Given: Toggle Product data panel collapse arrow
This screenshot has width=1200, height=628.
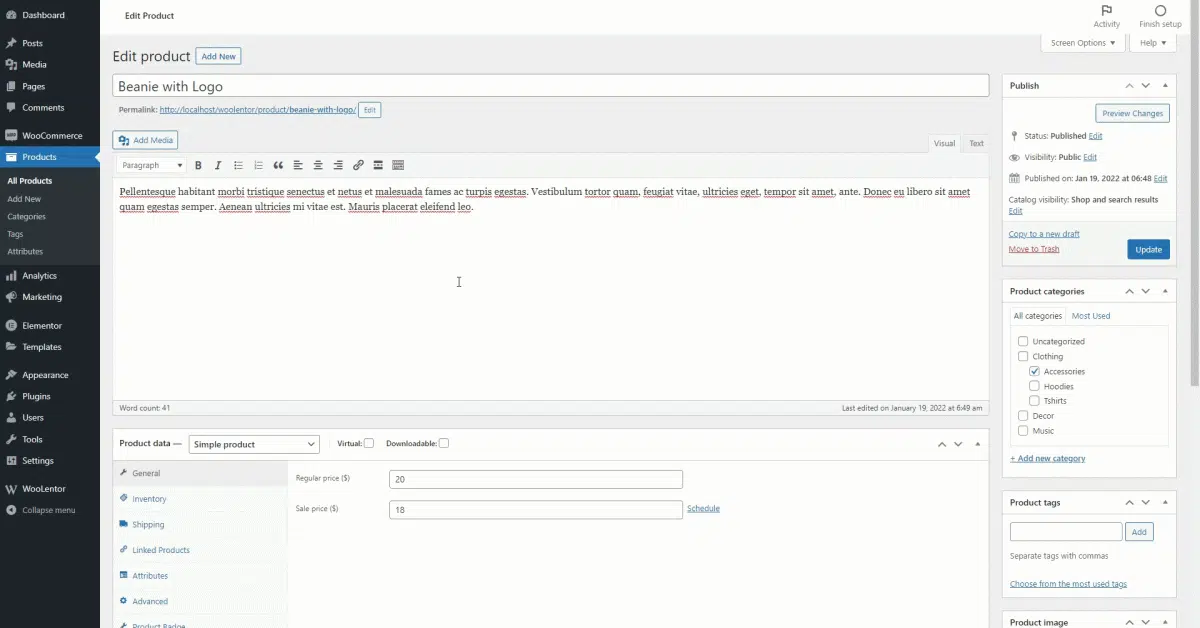Looking at the screenshot, I should click(977, 444).
